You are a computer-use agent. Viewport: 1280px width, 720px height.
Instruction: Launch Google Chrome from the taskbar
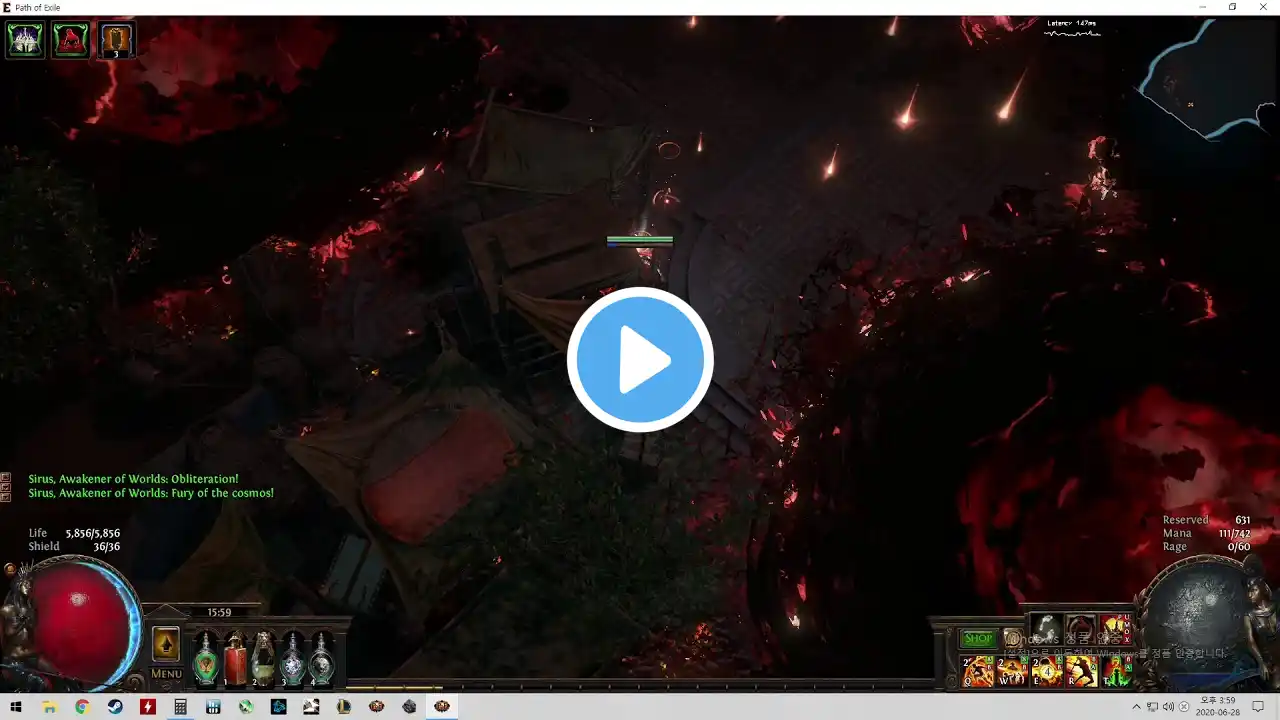(82, 707)
